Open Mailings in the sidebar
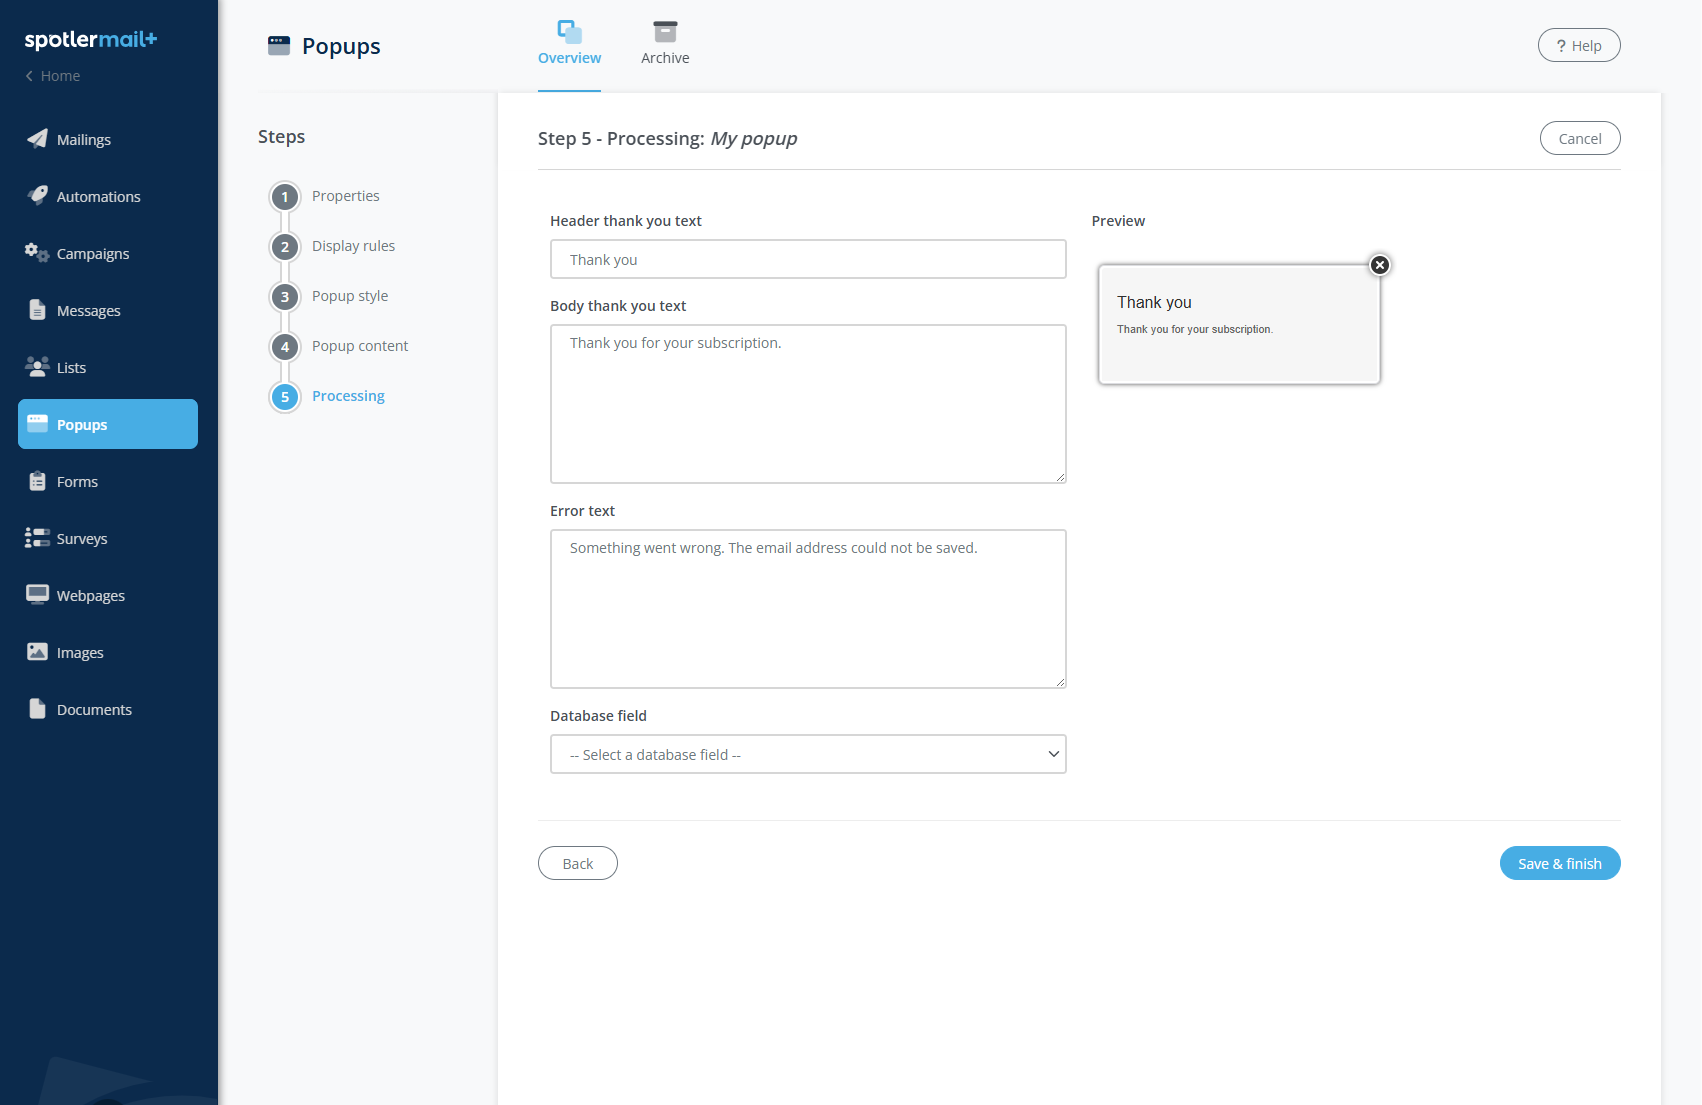 (x=108, y=139)
